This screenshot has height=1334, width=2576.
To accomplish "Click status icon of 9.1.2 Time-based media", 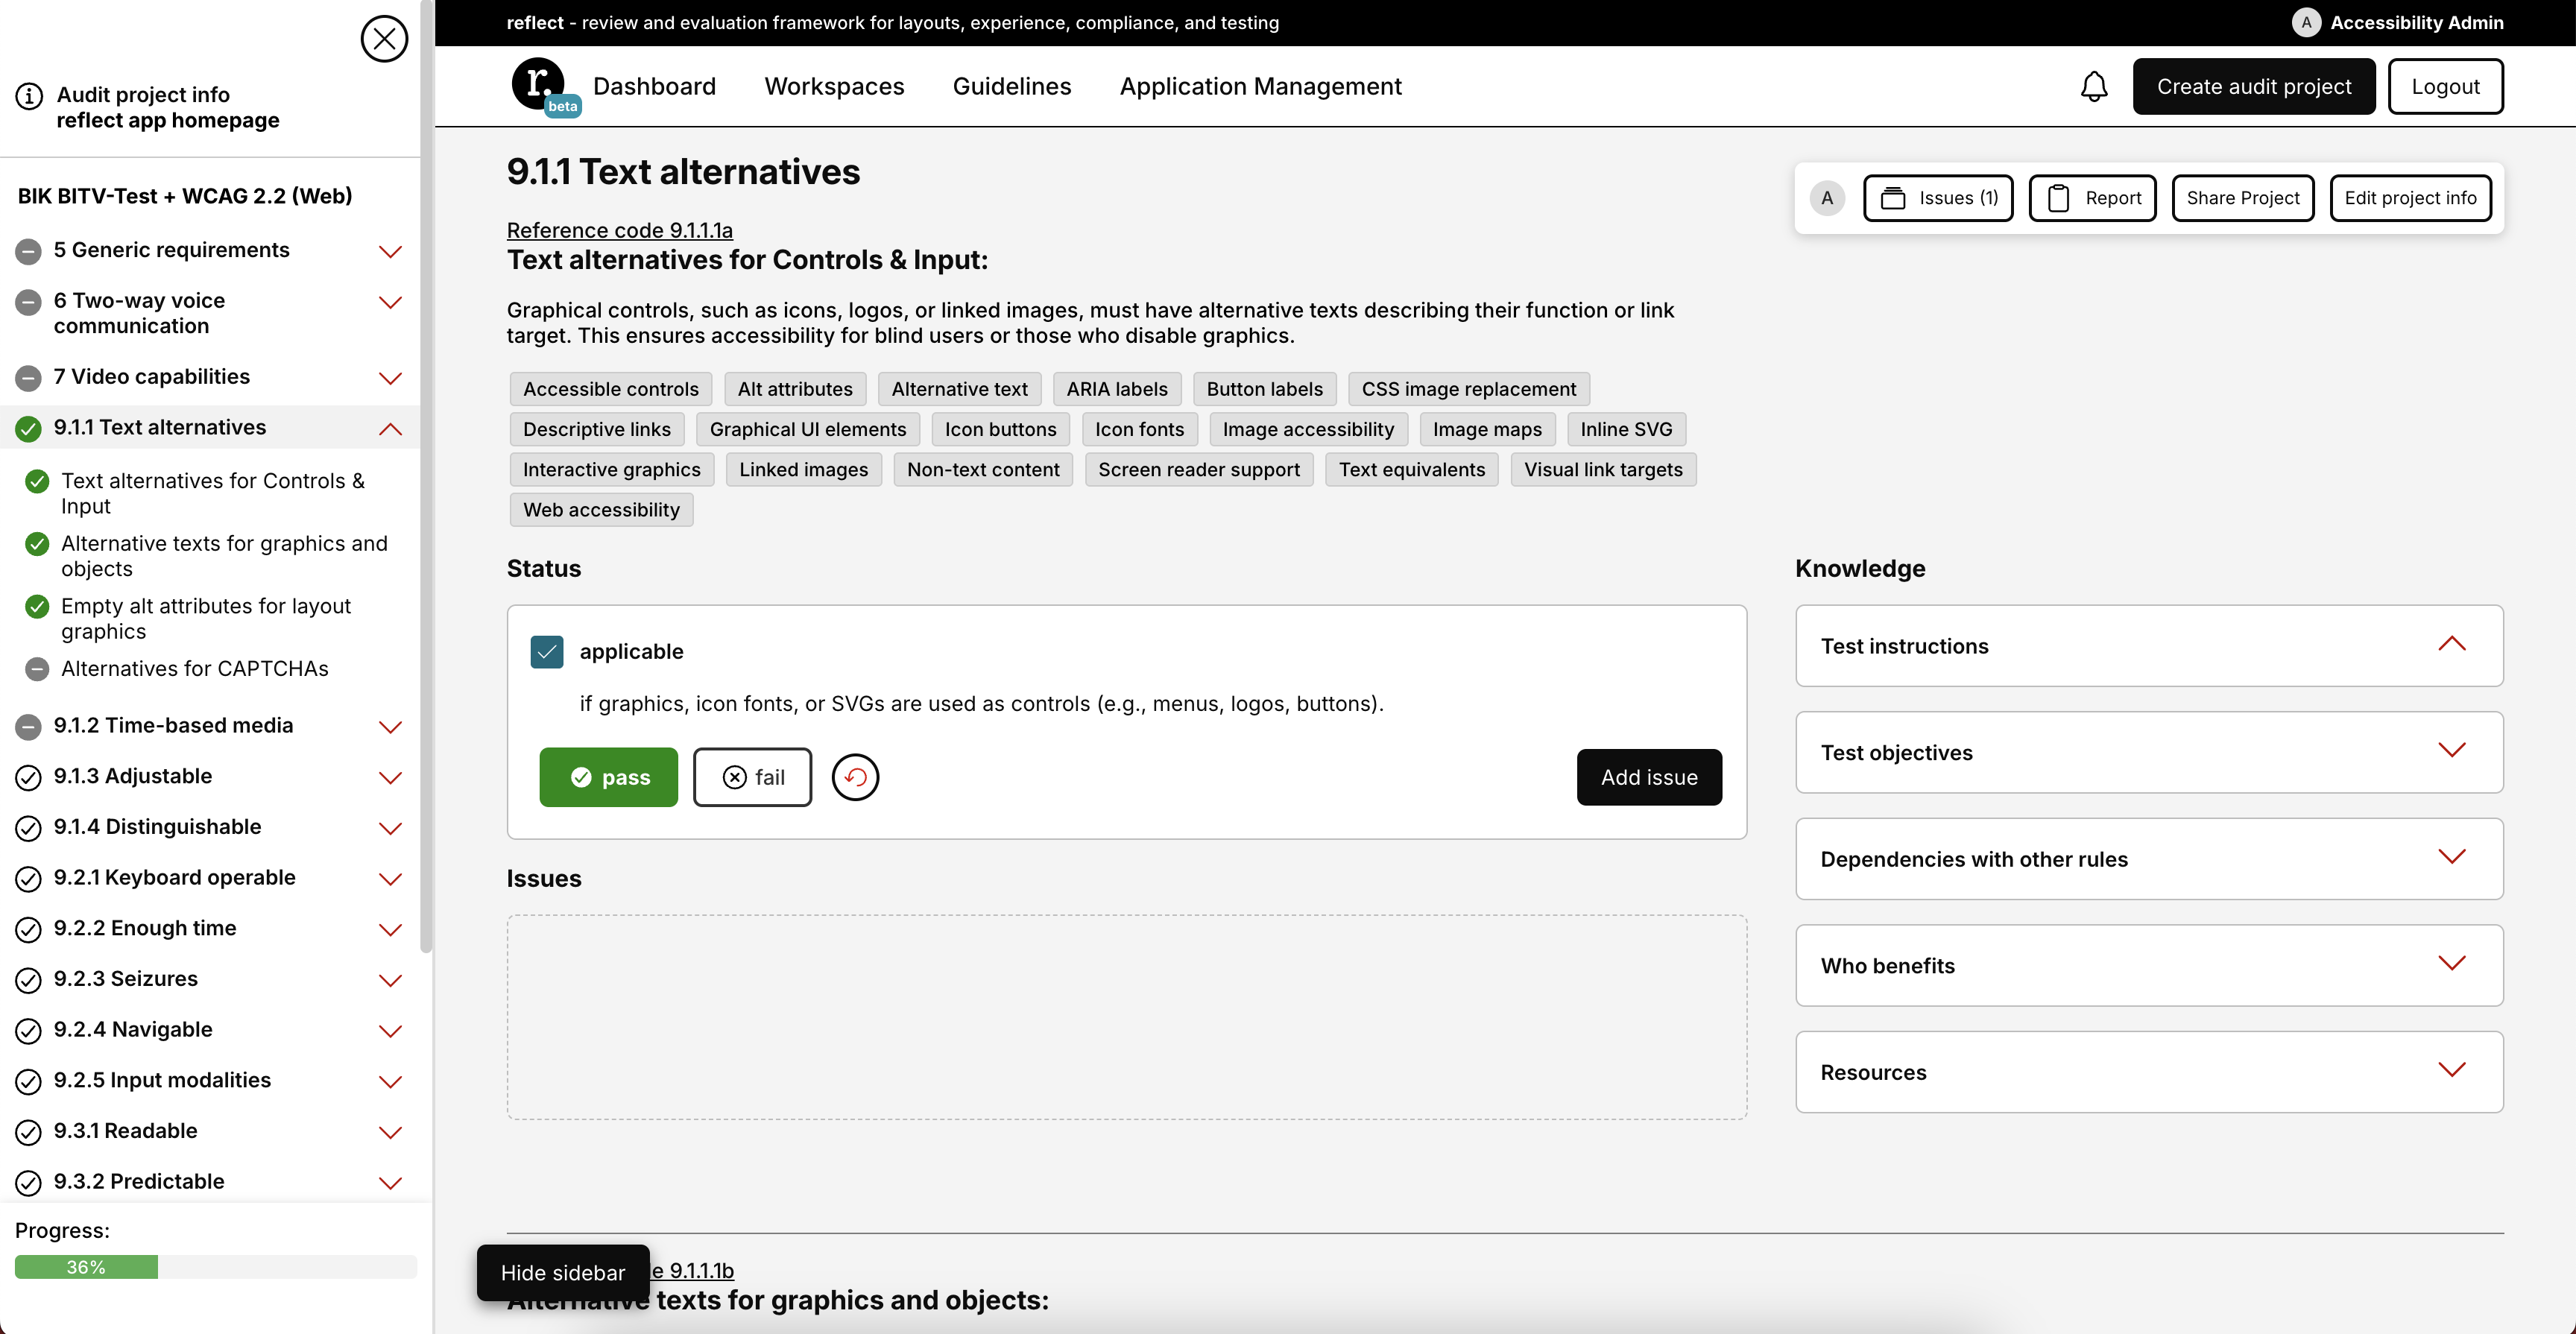I will [x=28, y=727].
